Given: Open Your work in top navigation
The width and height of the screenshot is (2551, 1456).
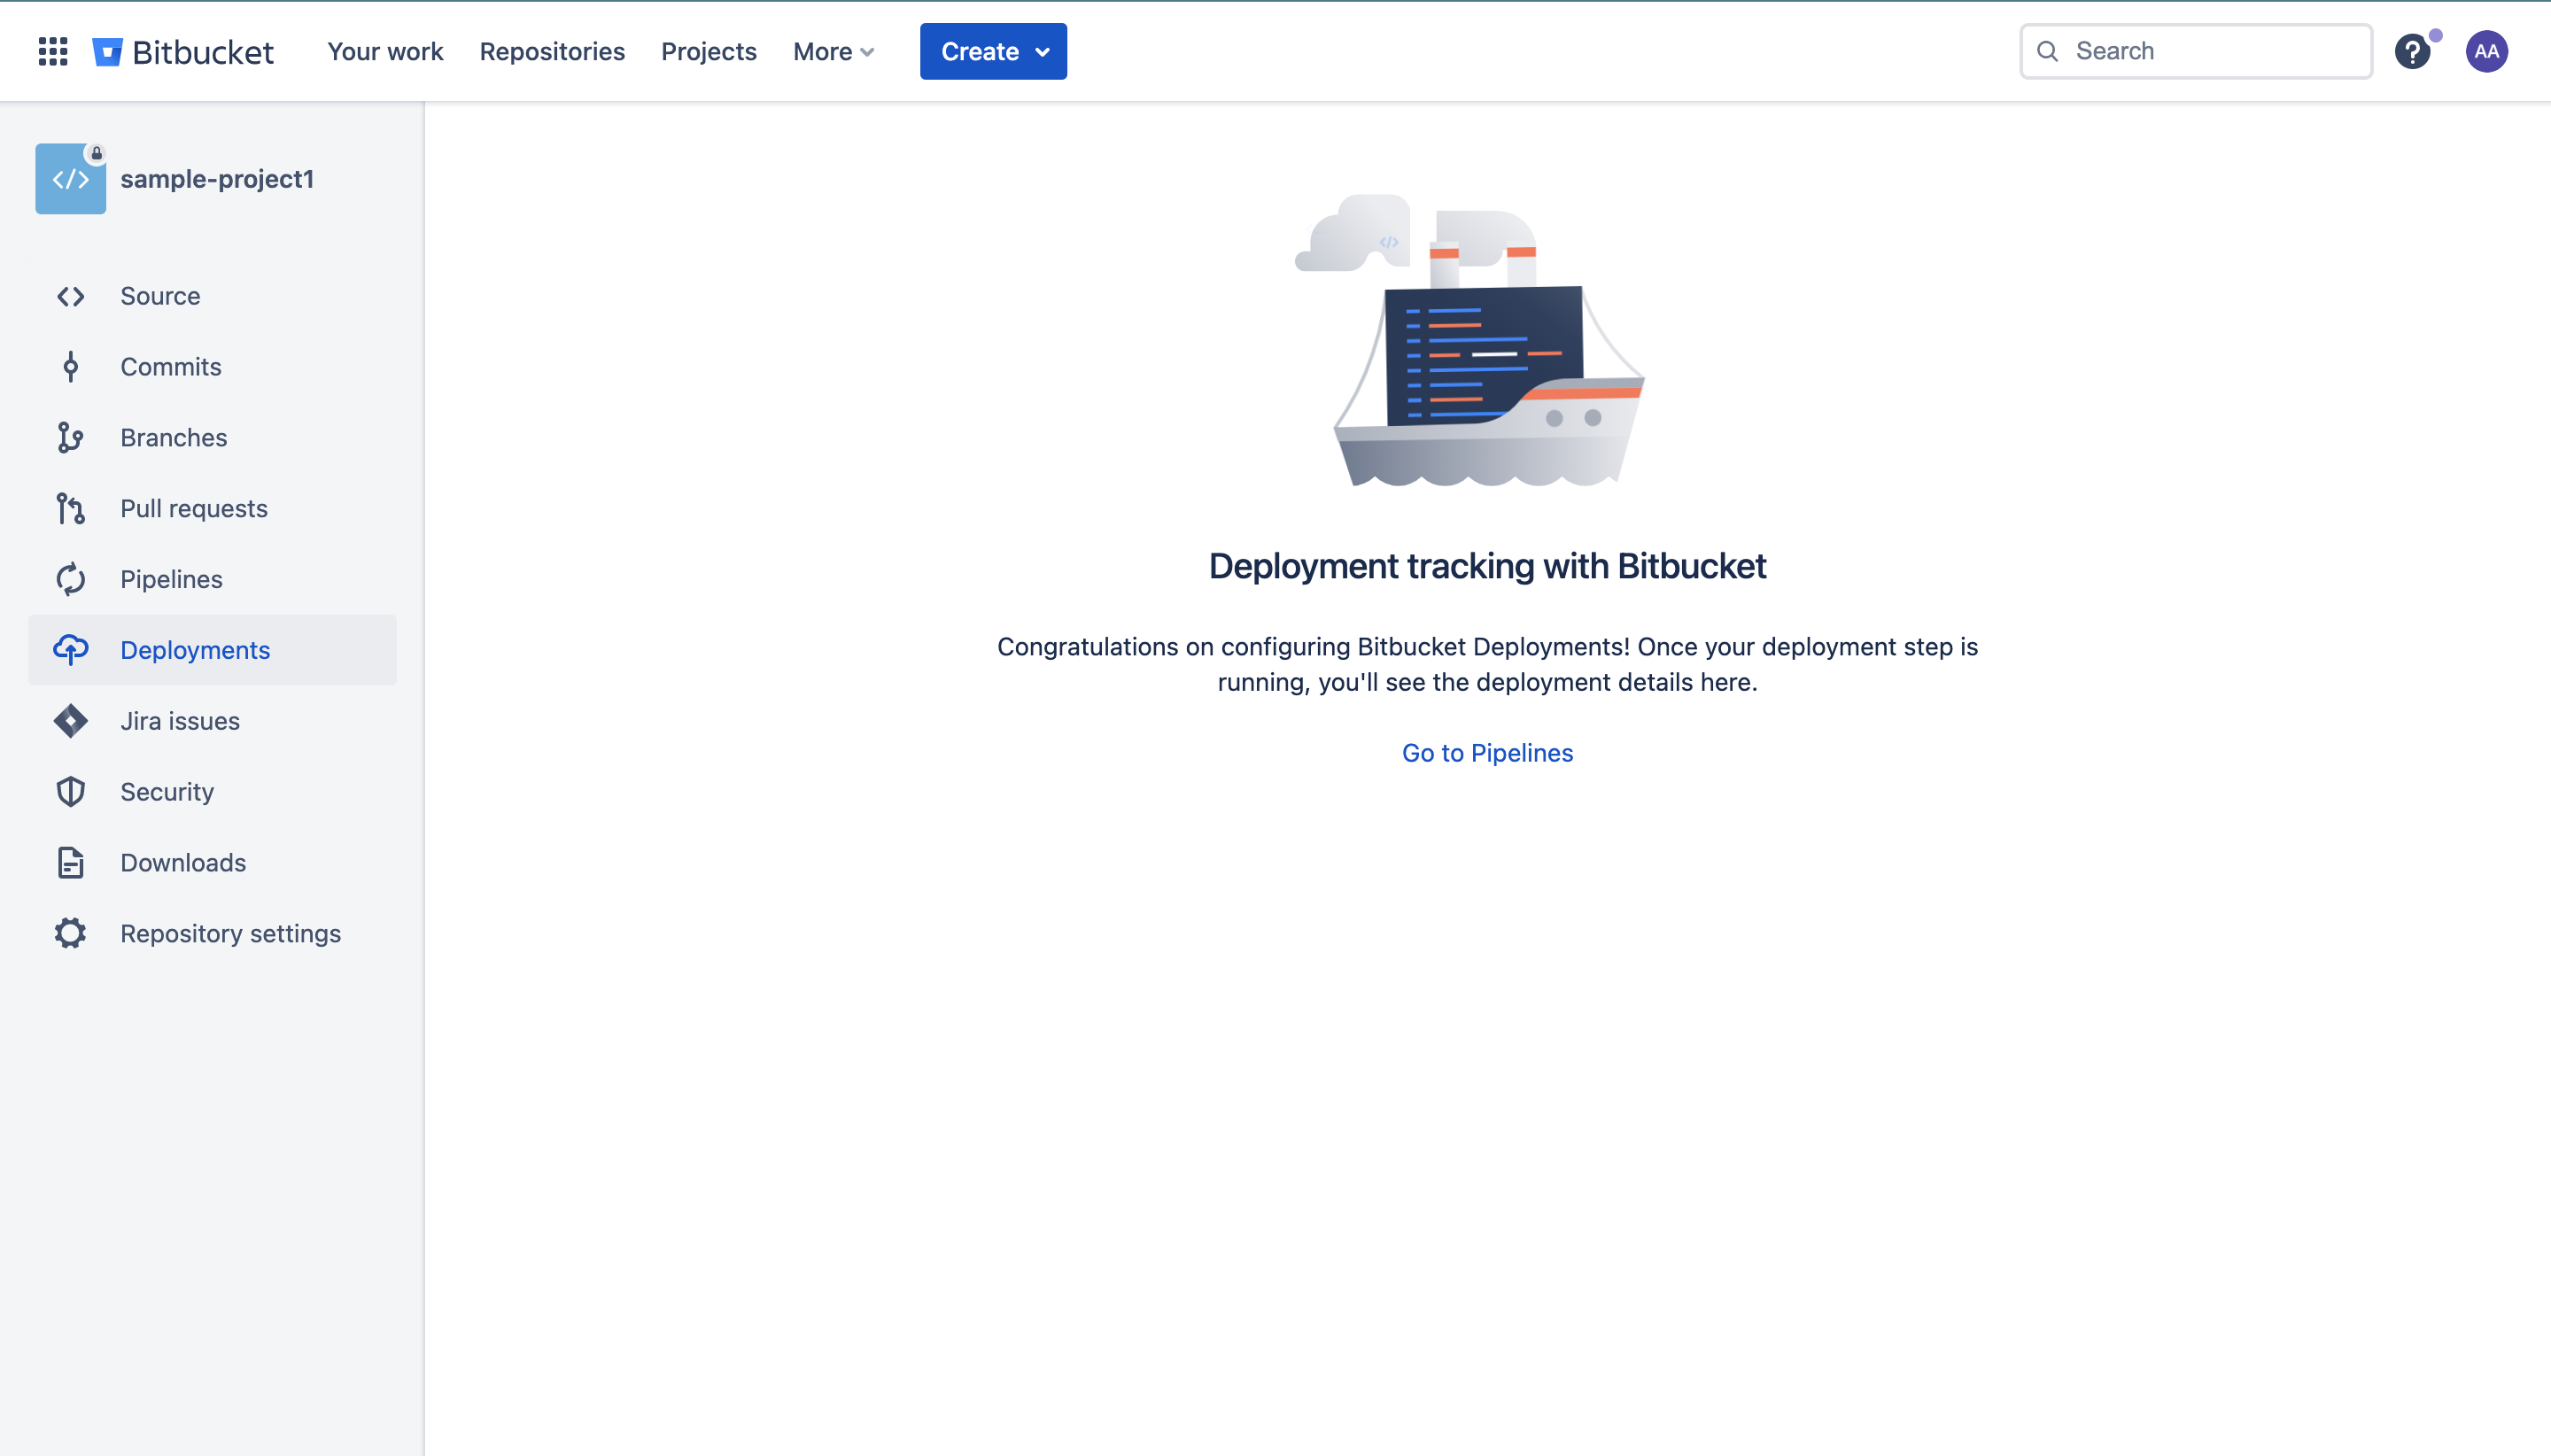Looking at the screenshot, I should coord(385,51).
